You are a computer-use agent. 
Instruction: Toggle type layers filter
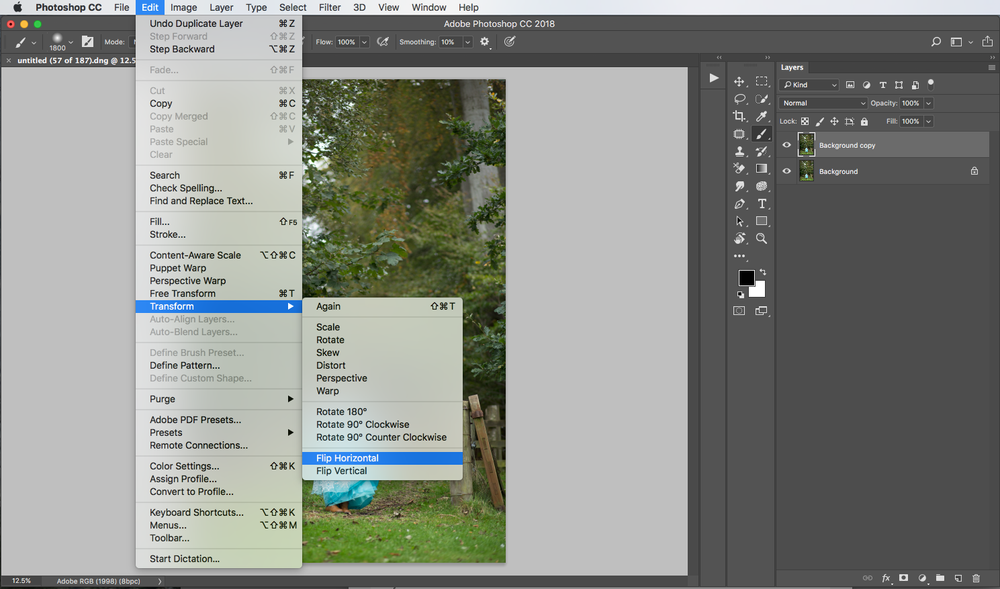883,85
